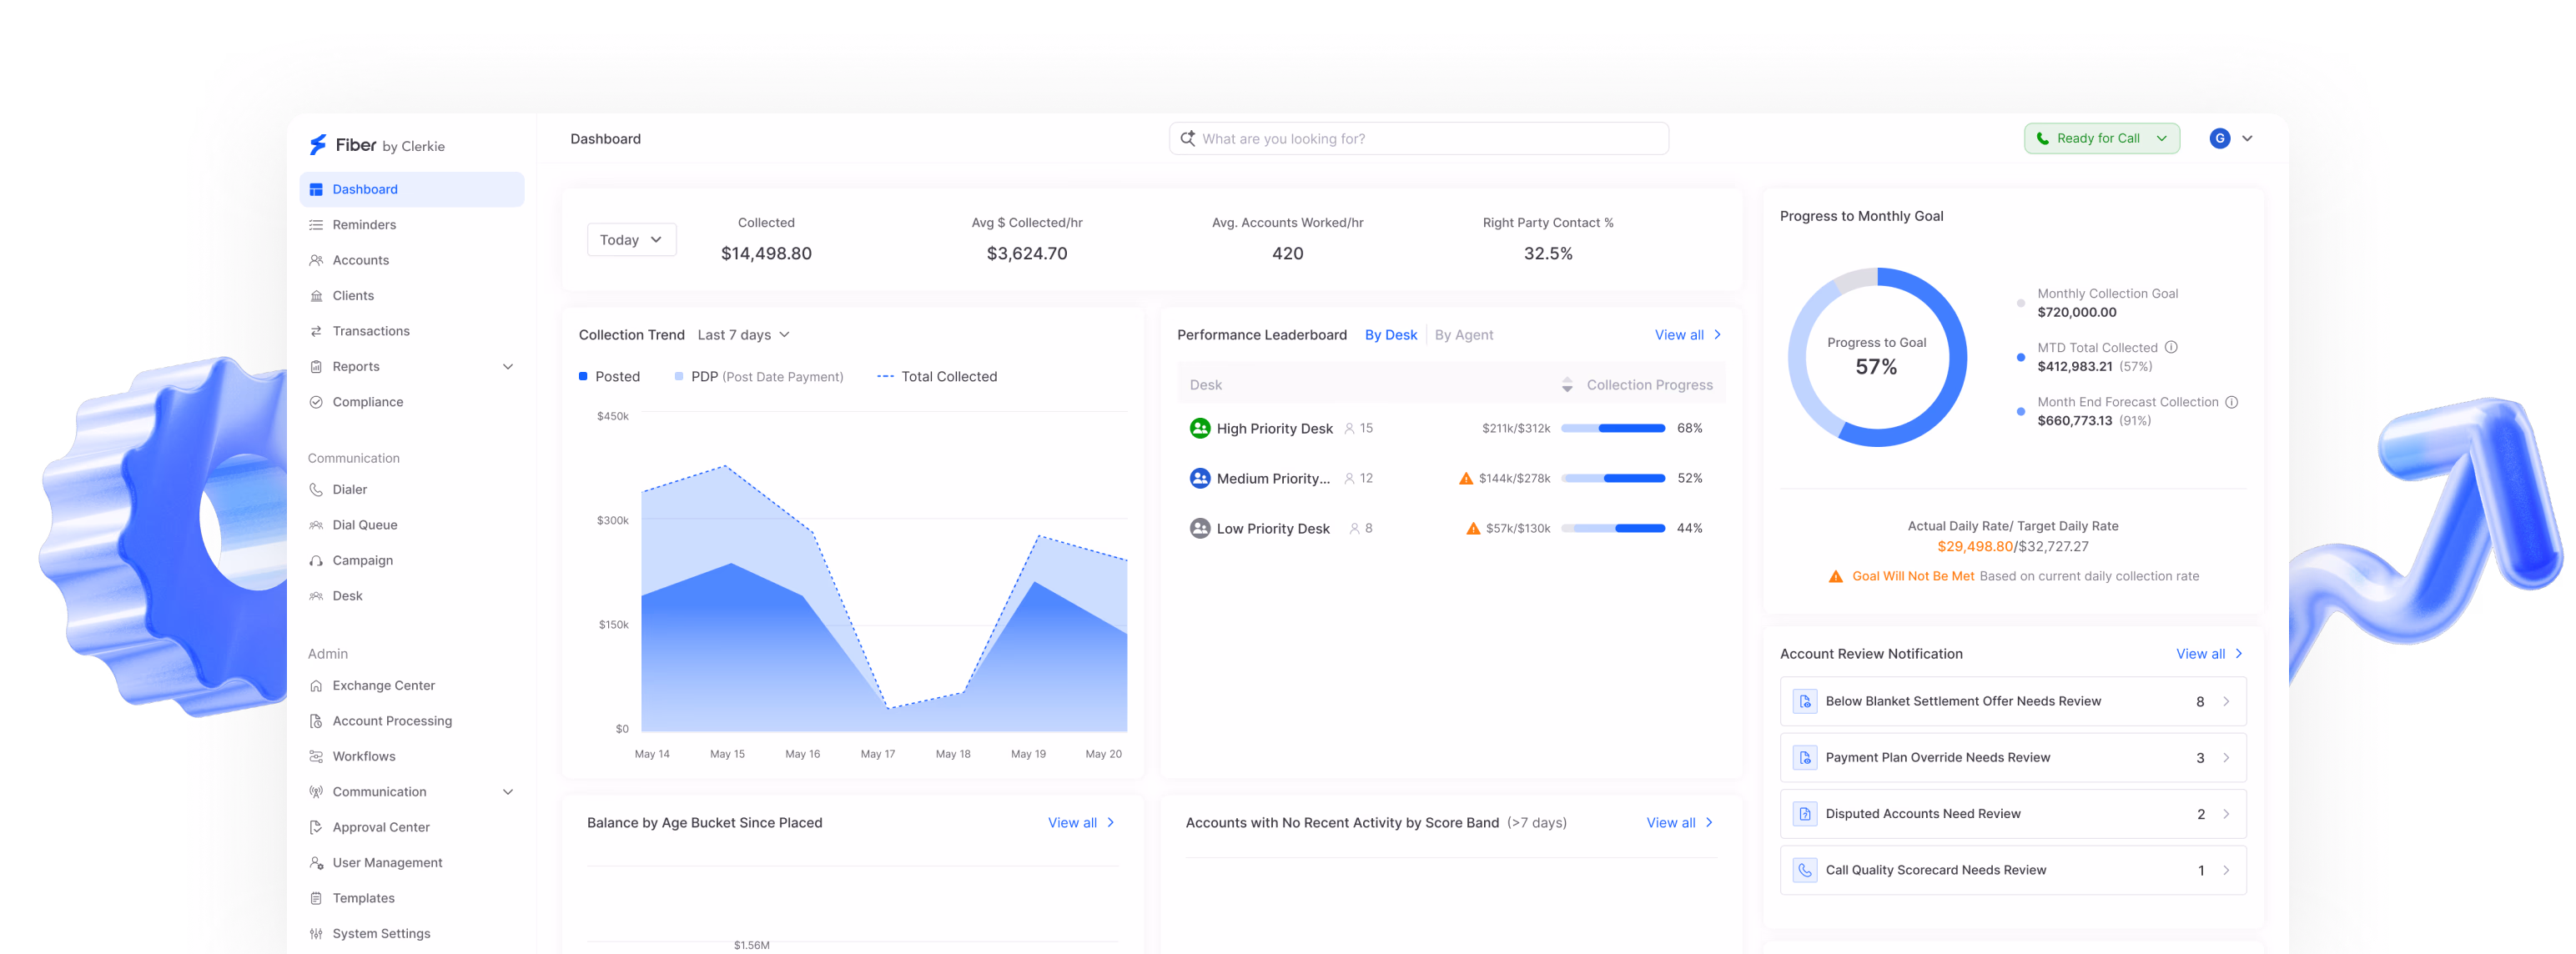Image resolution: width=2576 pixels, height=954 pixels.
Task: Open the Ready for Call status dropdown
Action: 2102,139
